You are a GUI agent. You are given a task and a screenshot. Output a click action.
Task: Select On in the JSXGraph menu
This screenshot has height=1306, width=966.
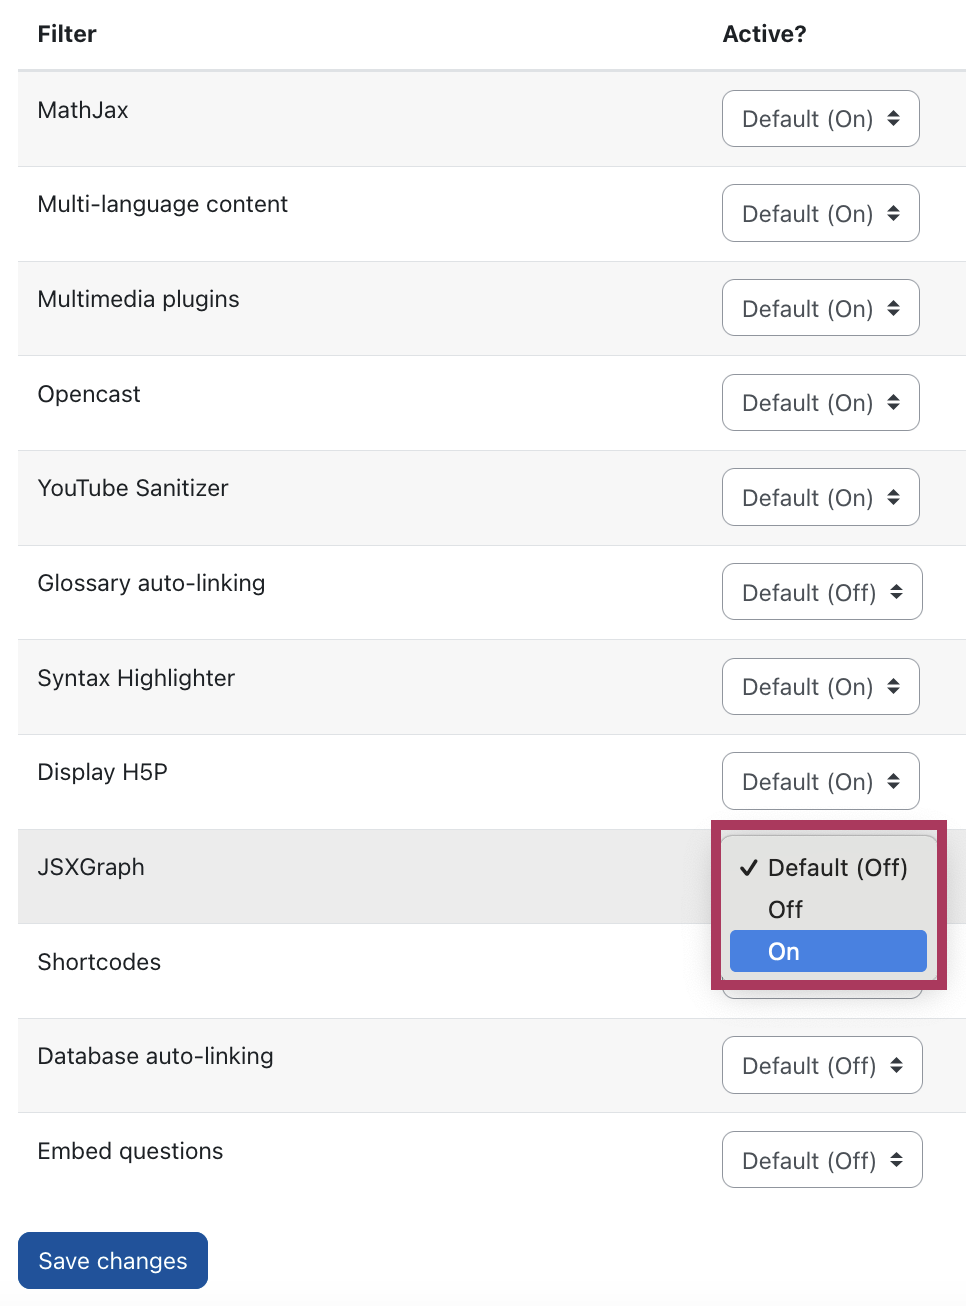(x=828, y=951)
